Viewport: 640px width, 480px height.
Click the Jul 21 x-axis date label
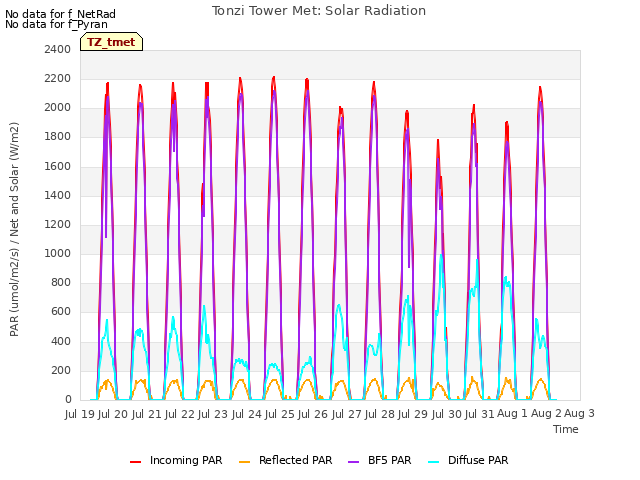tap(147, 414)
